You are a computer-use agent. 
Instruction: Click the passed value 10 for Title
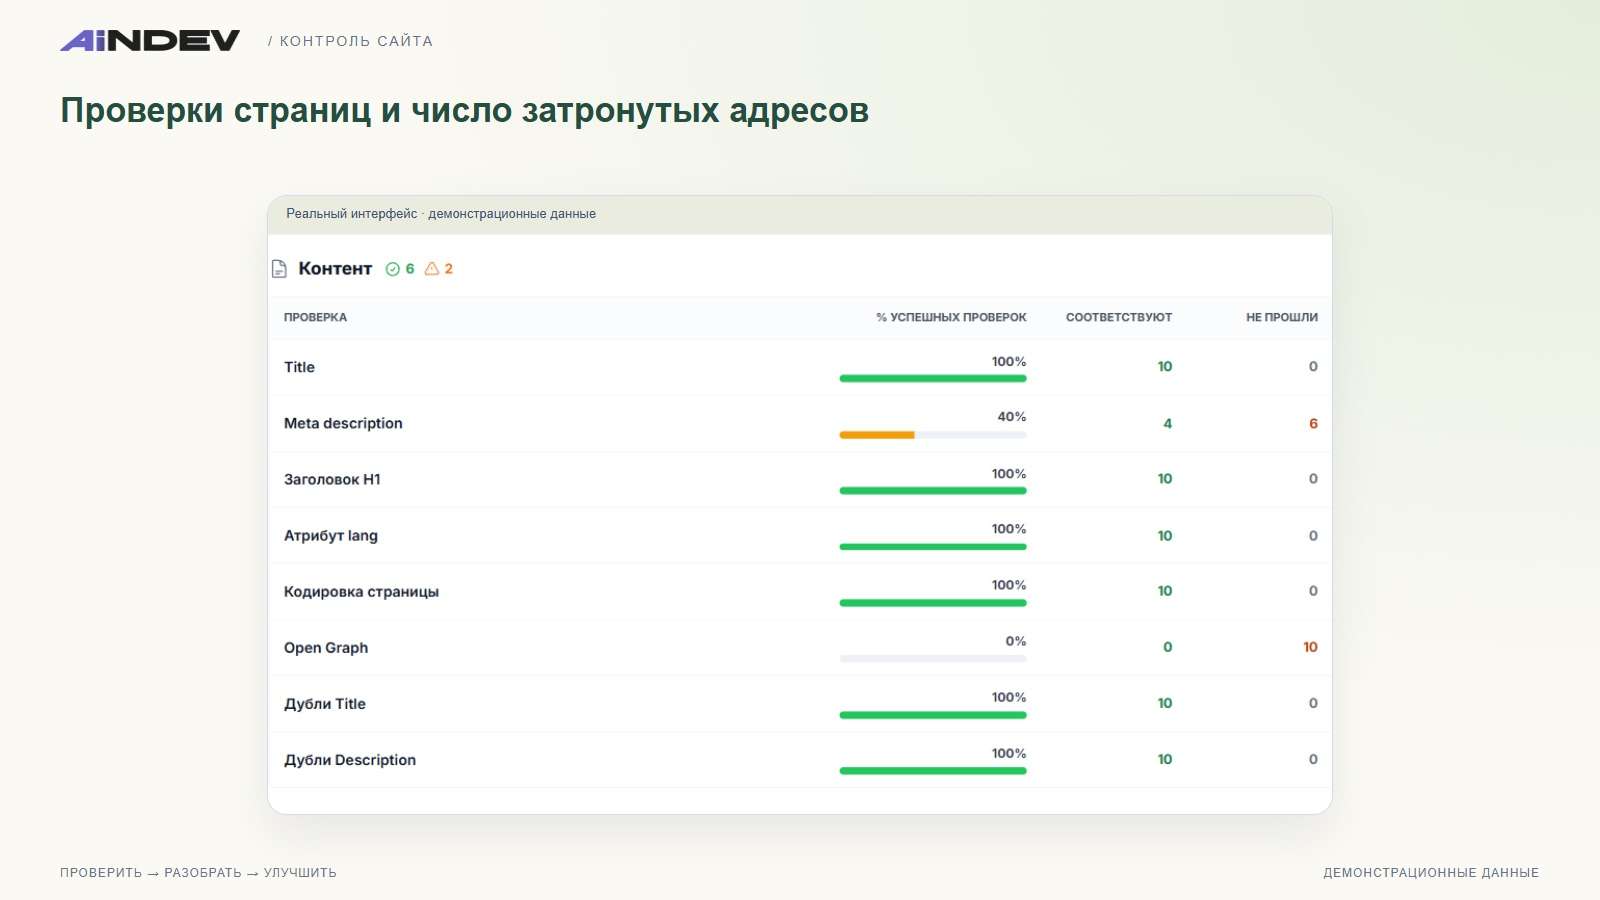tap(1165, 367)
